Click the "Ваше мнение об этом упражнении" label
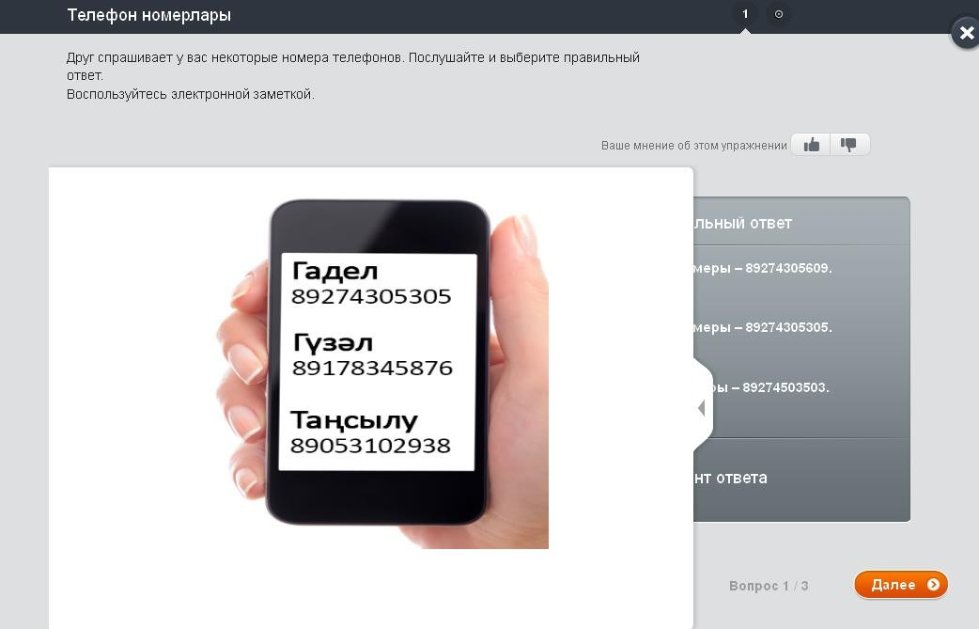The height and width of the screenshot is (629, 979). pos(694,146)
